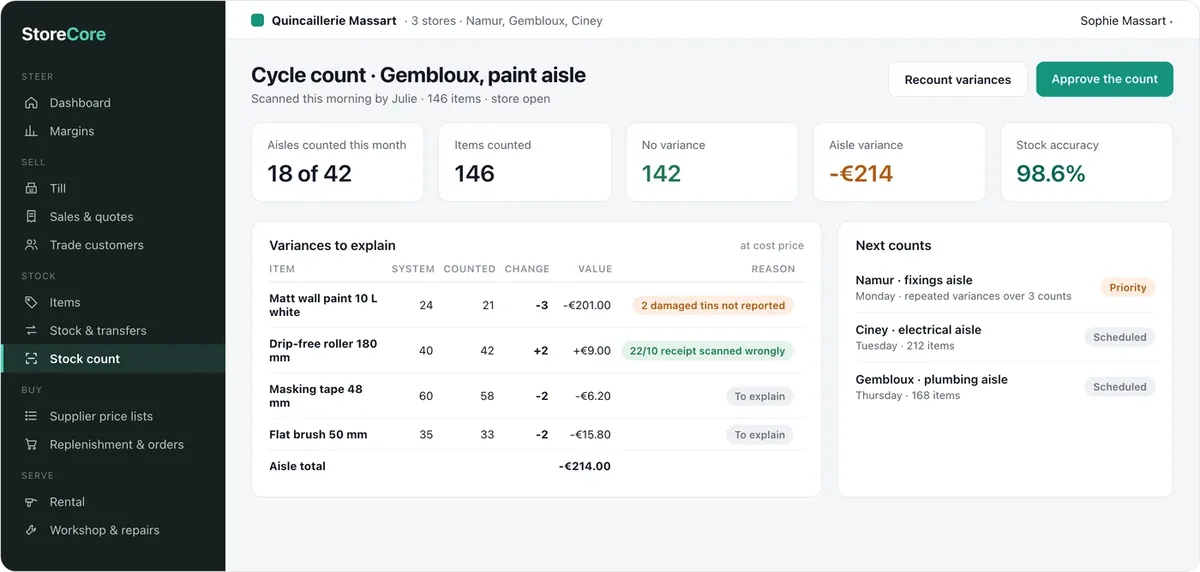
Task: Click the Till register icon
Action: (31, 188)
